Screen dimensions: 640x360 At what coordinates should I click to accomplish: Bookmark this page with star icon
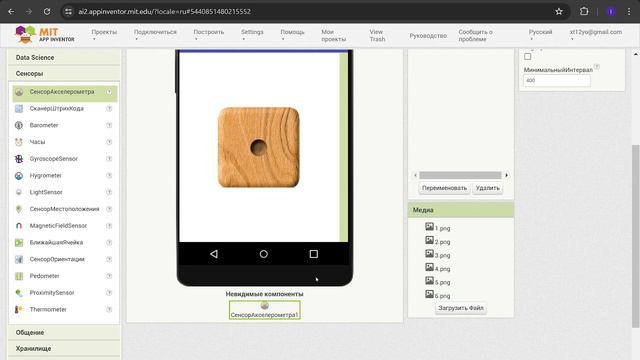point(559,11)
